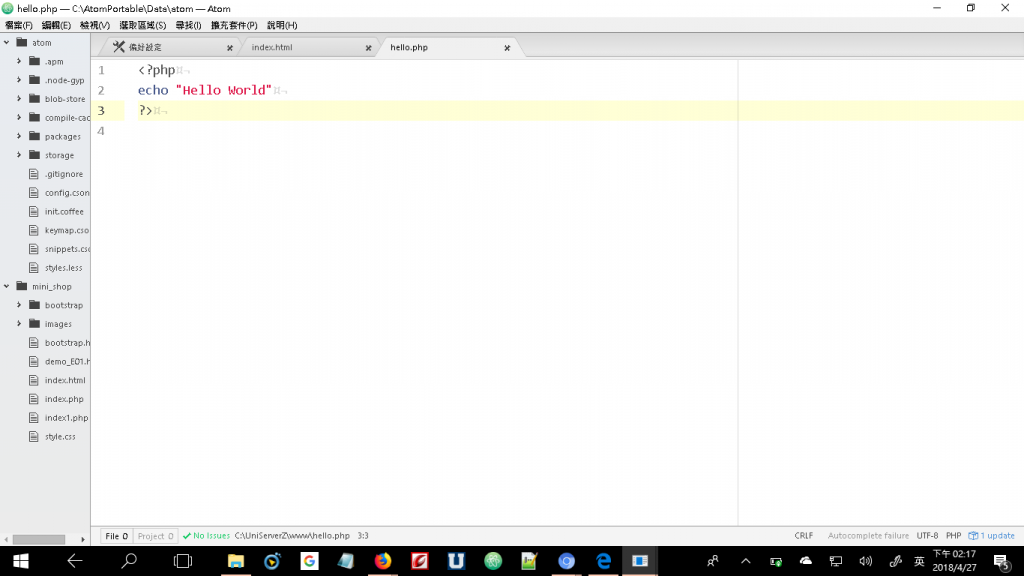Click line number 4 in gutter

tap(101, 131)
